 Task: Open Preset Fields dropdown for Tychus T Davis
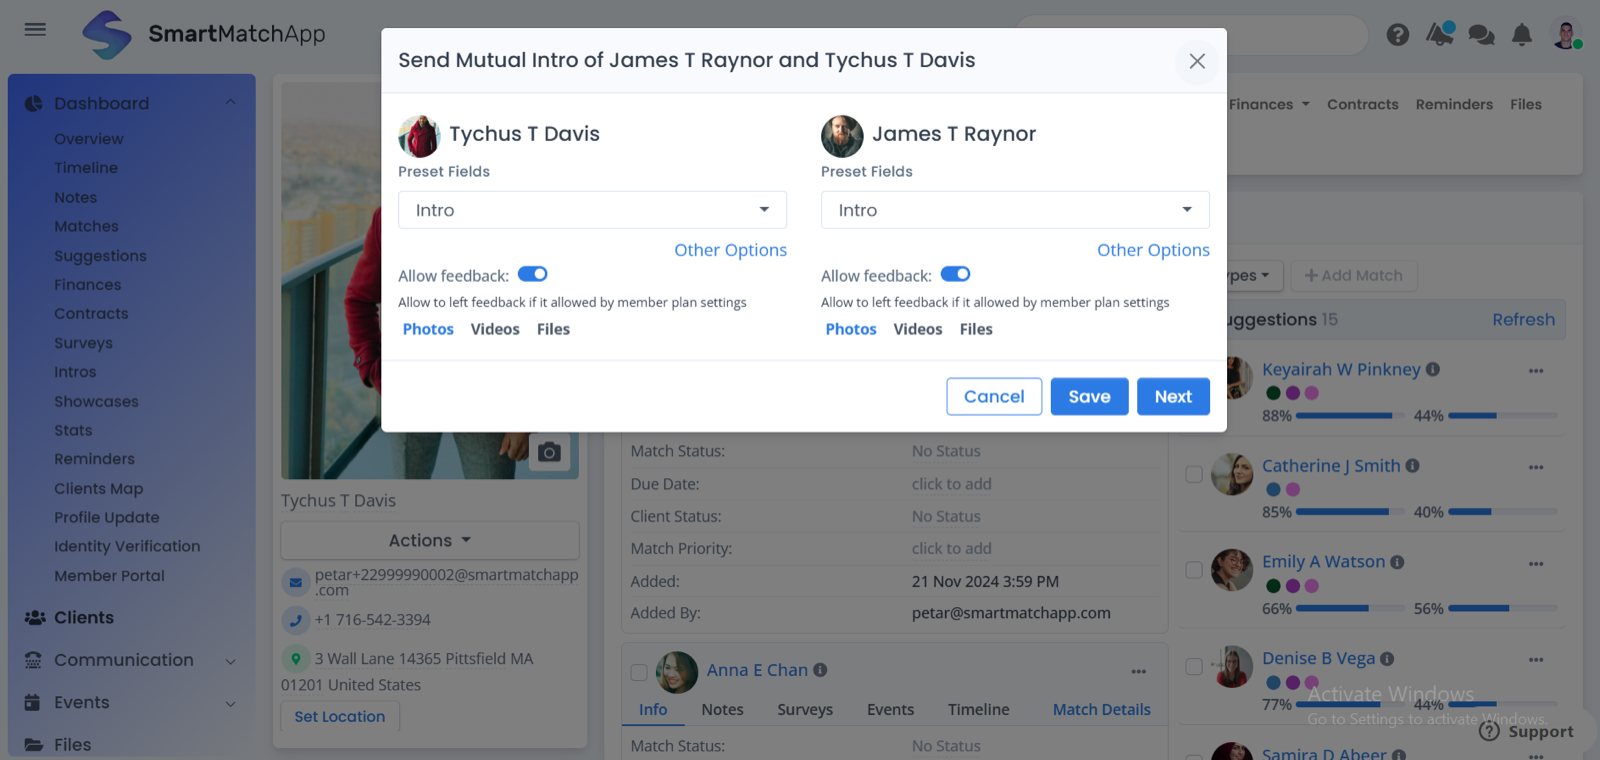pos(592,210)
